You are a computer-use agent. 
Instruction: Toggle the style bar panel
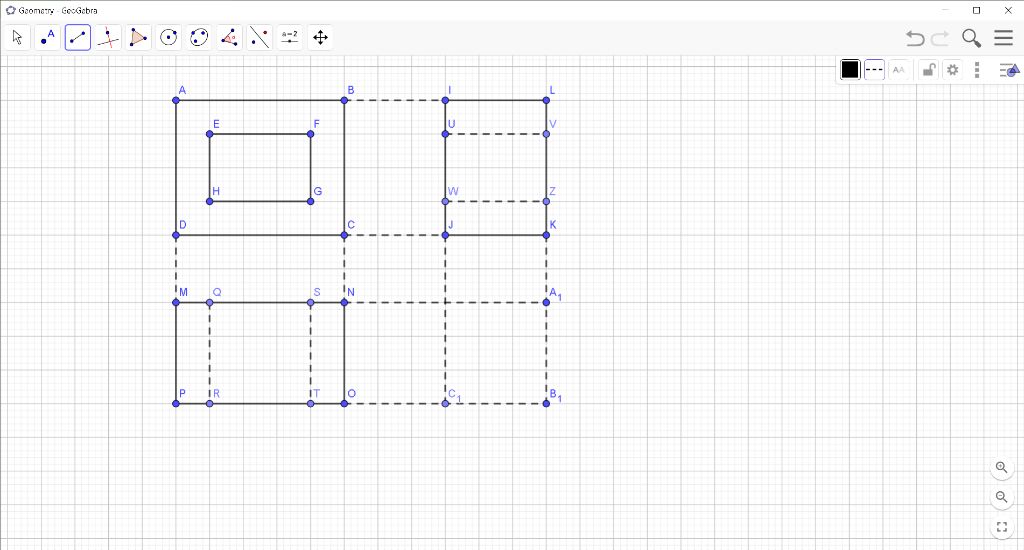pyautogui.click(x=1009, y=69)
